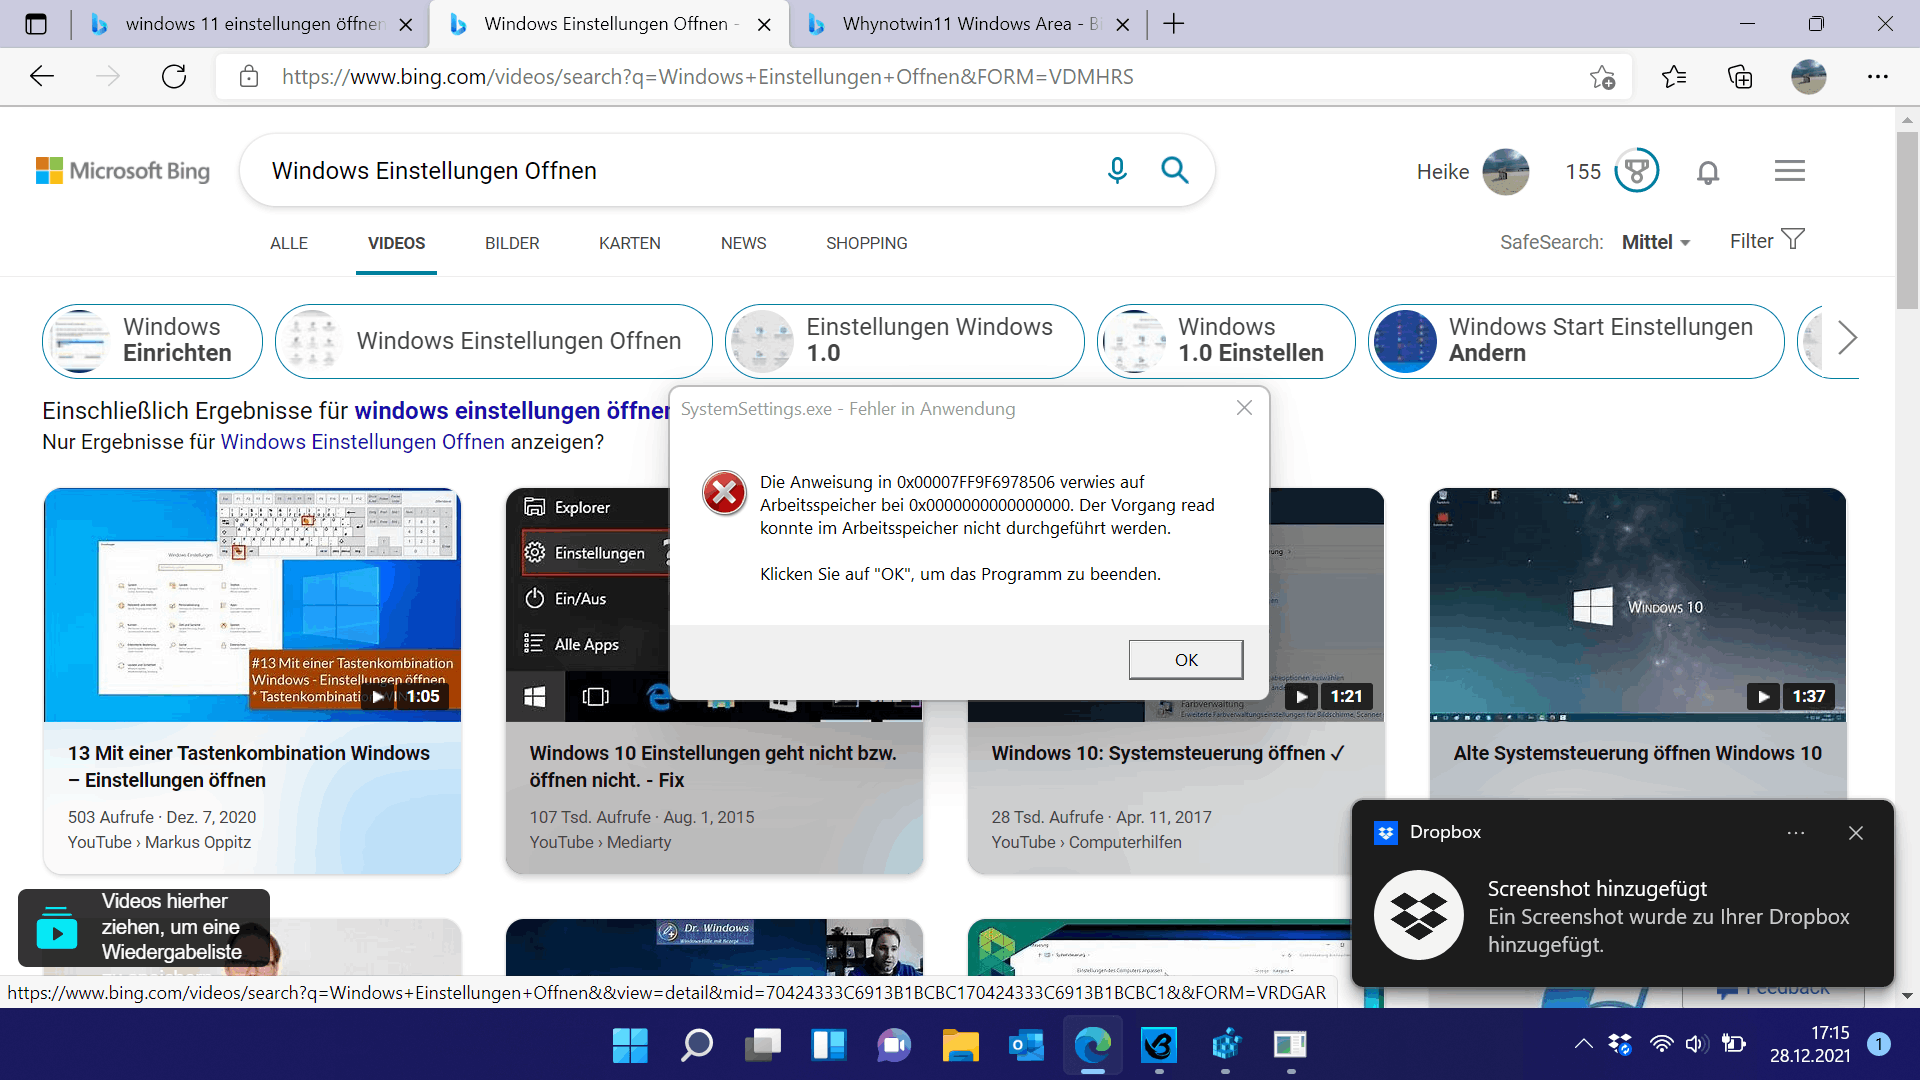Open the Collections icon in Edge
Screen dimensions: 1920x1080
point(1740,77)
